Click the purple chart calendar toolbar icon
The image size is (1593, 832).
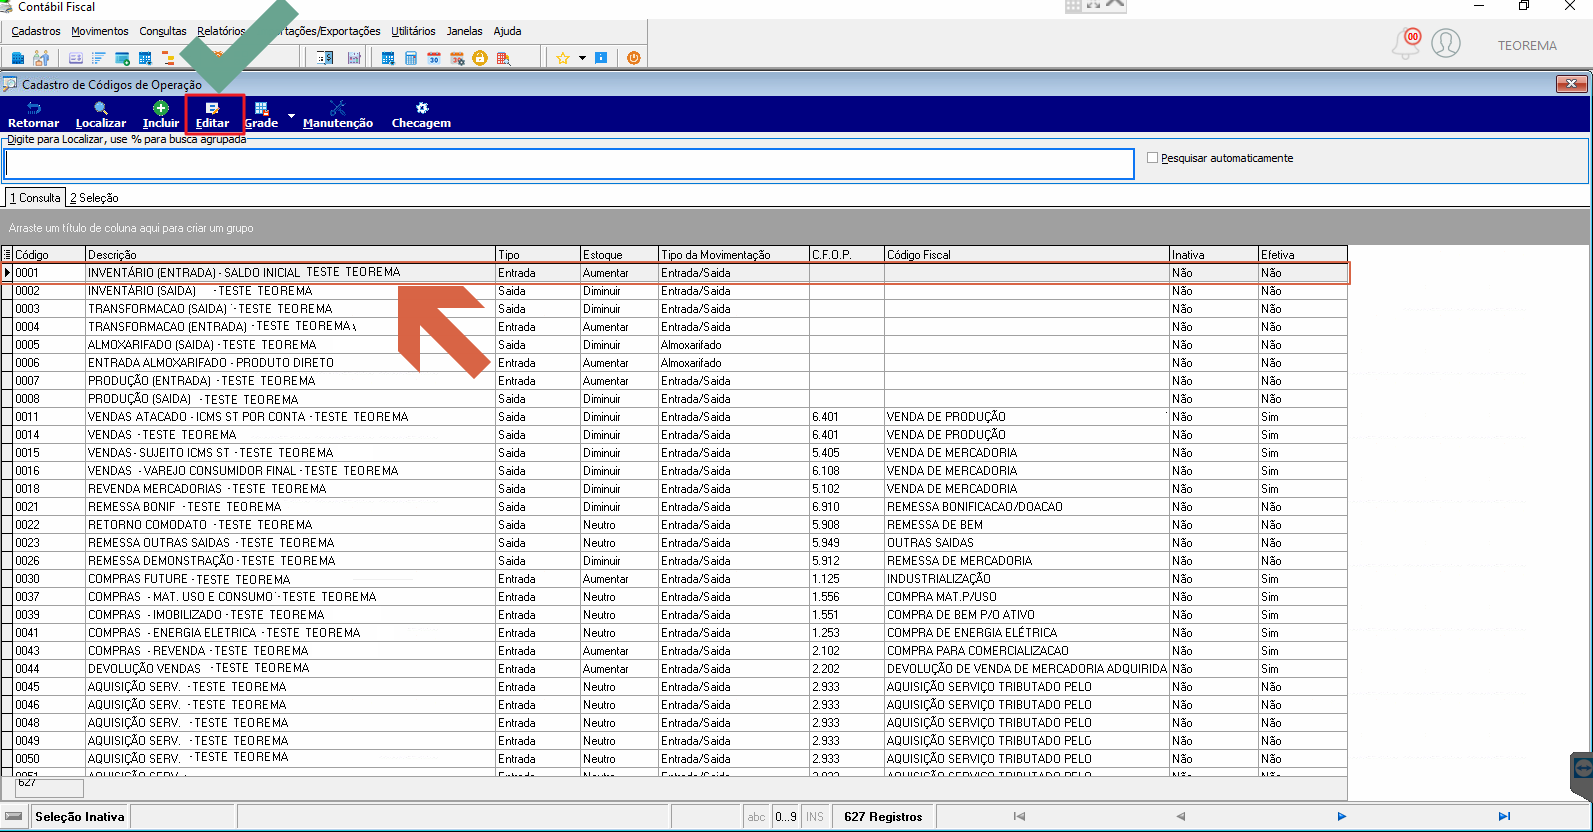tap(354, 58)
